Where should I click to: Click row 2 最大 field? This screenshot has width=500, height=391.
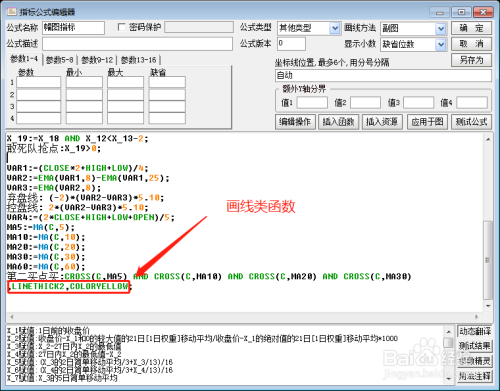[125, 95]
